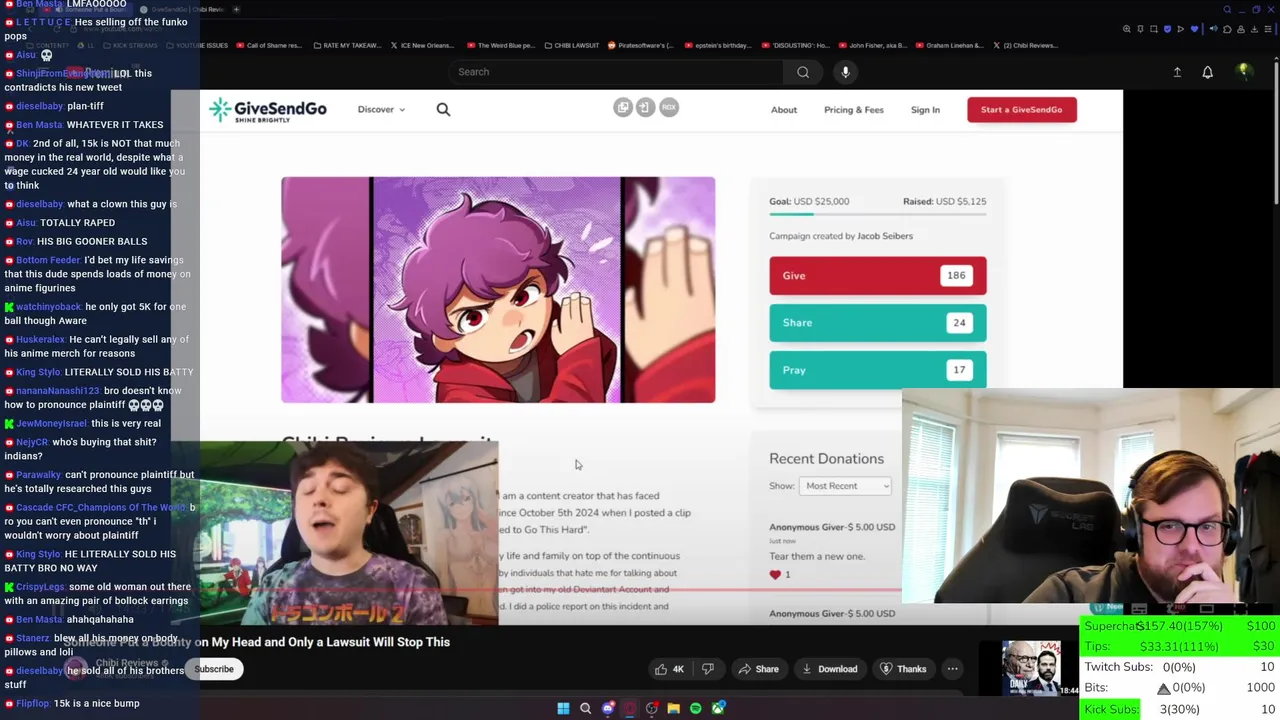Open the more actions ellipsis menu
The image size is (1280, 720).
[952, 669]
